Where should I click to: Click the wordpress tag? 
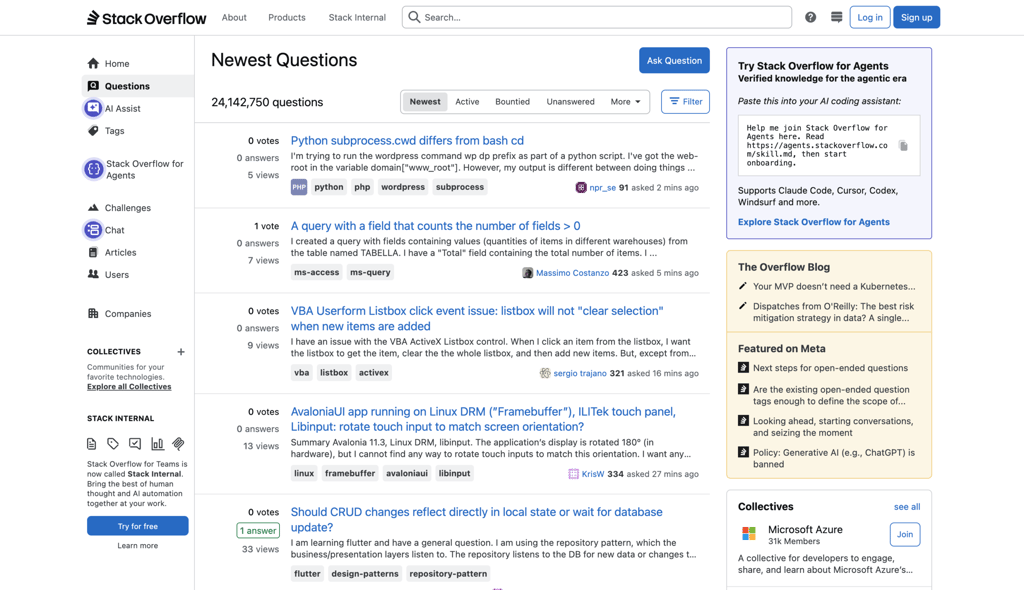[403, 187]
